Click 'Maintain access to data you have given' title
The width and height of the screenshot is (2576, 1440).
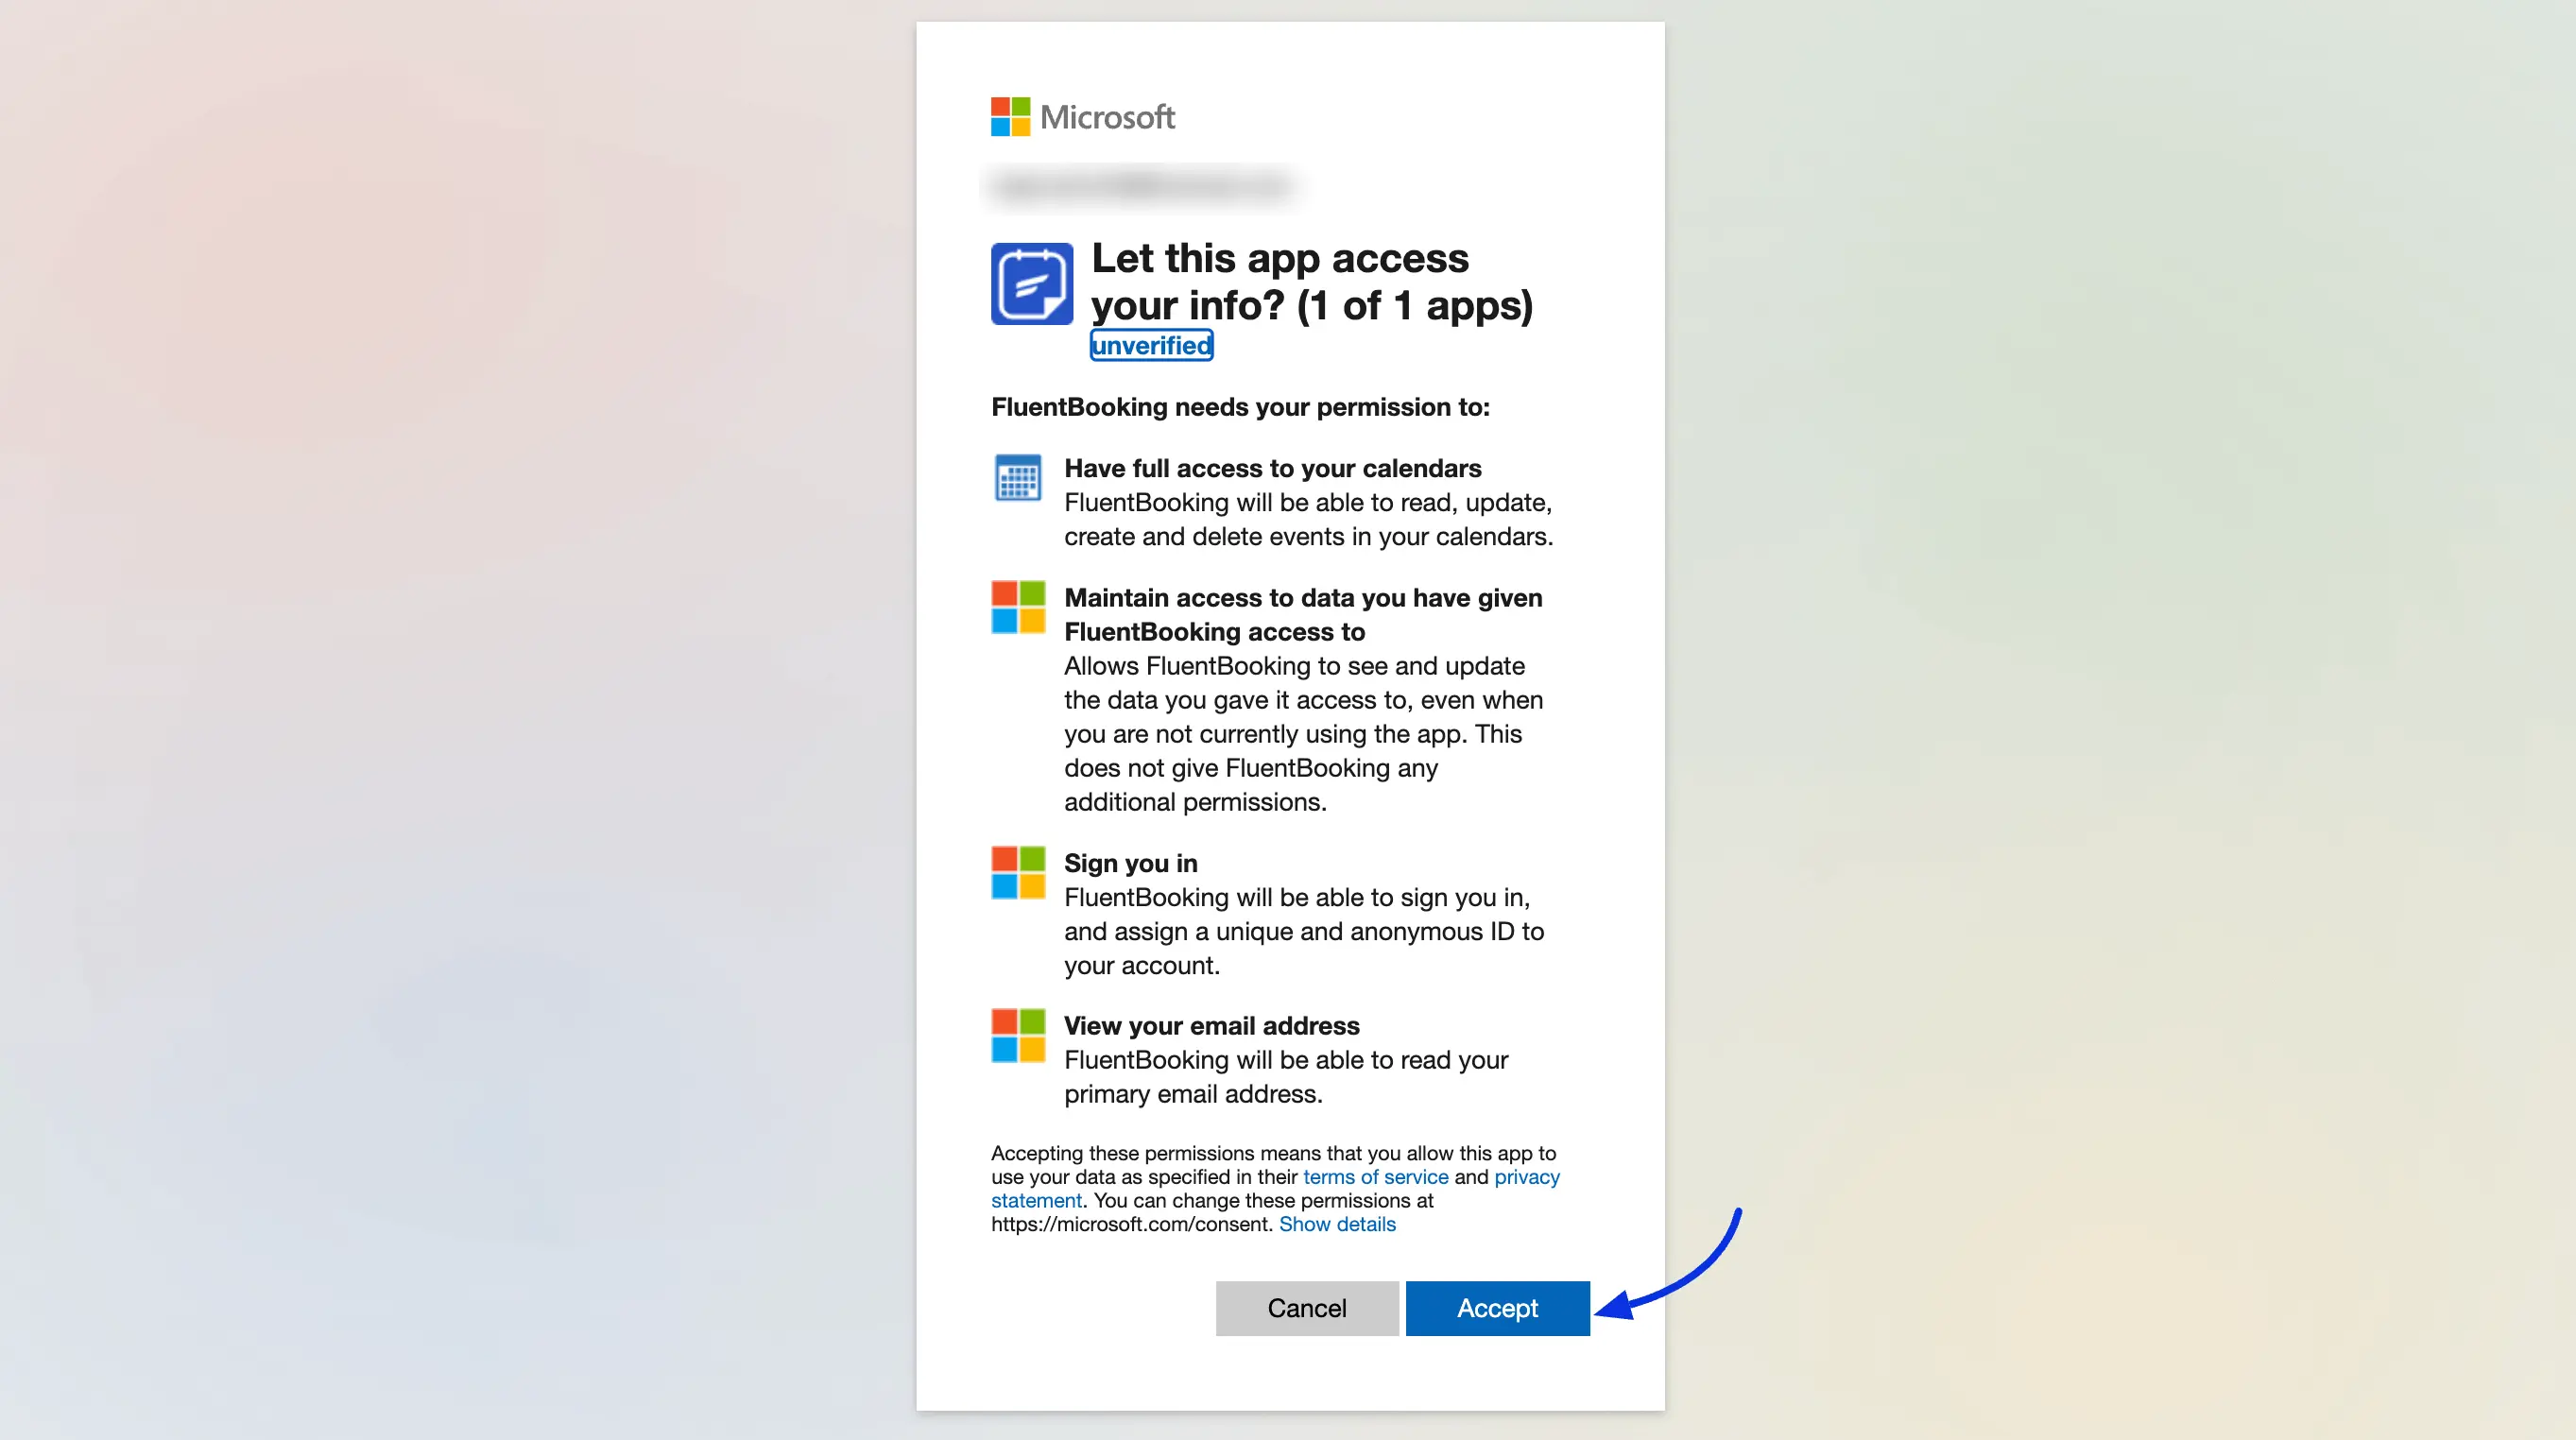tap(1303, 615)
